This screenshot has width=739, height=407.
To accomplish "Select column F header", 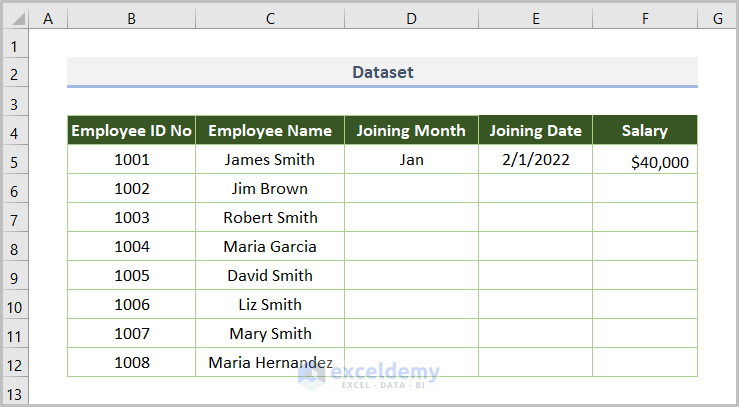I will pyautogui.click(x=645, y=17).
